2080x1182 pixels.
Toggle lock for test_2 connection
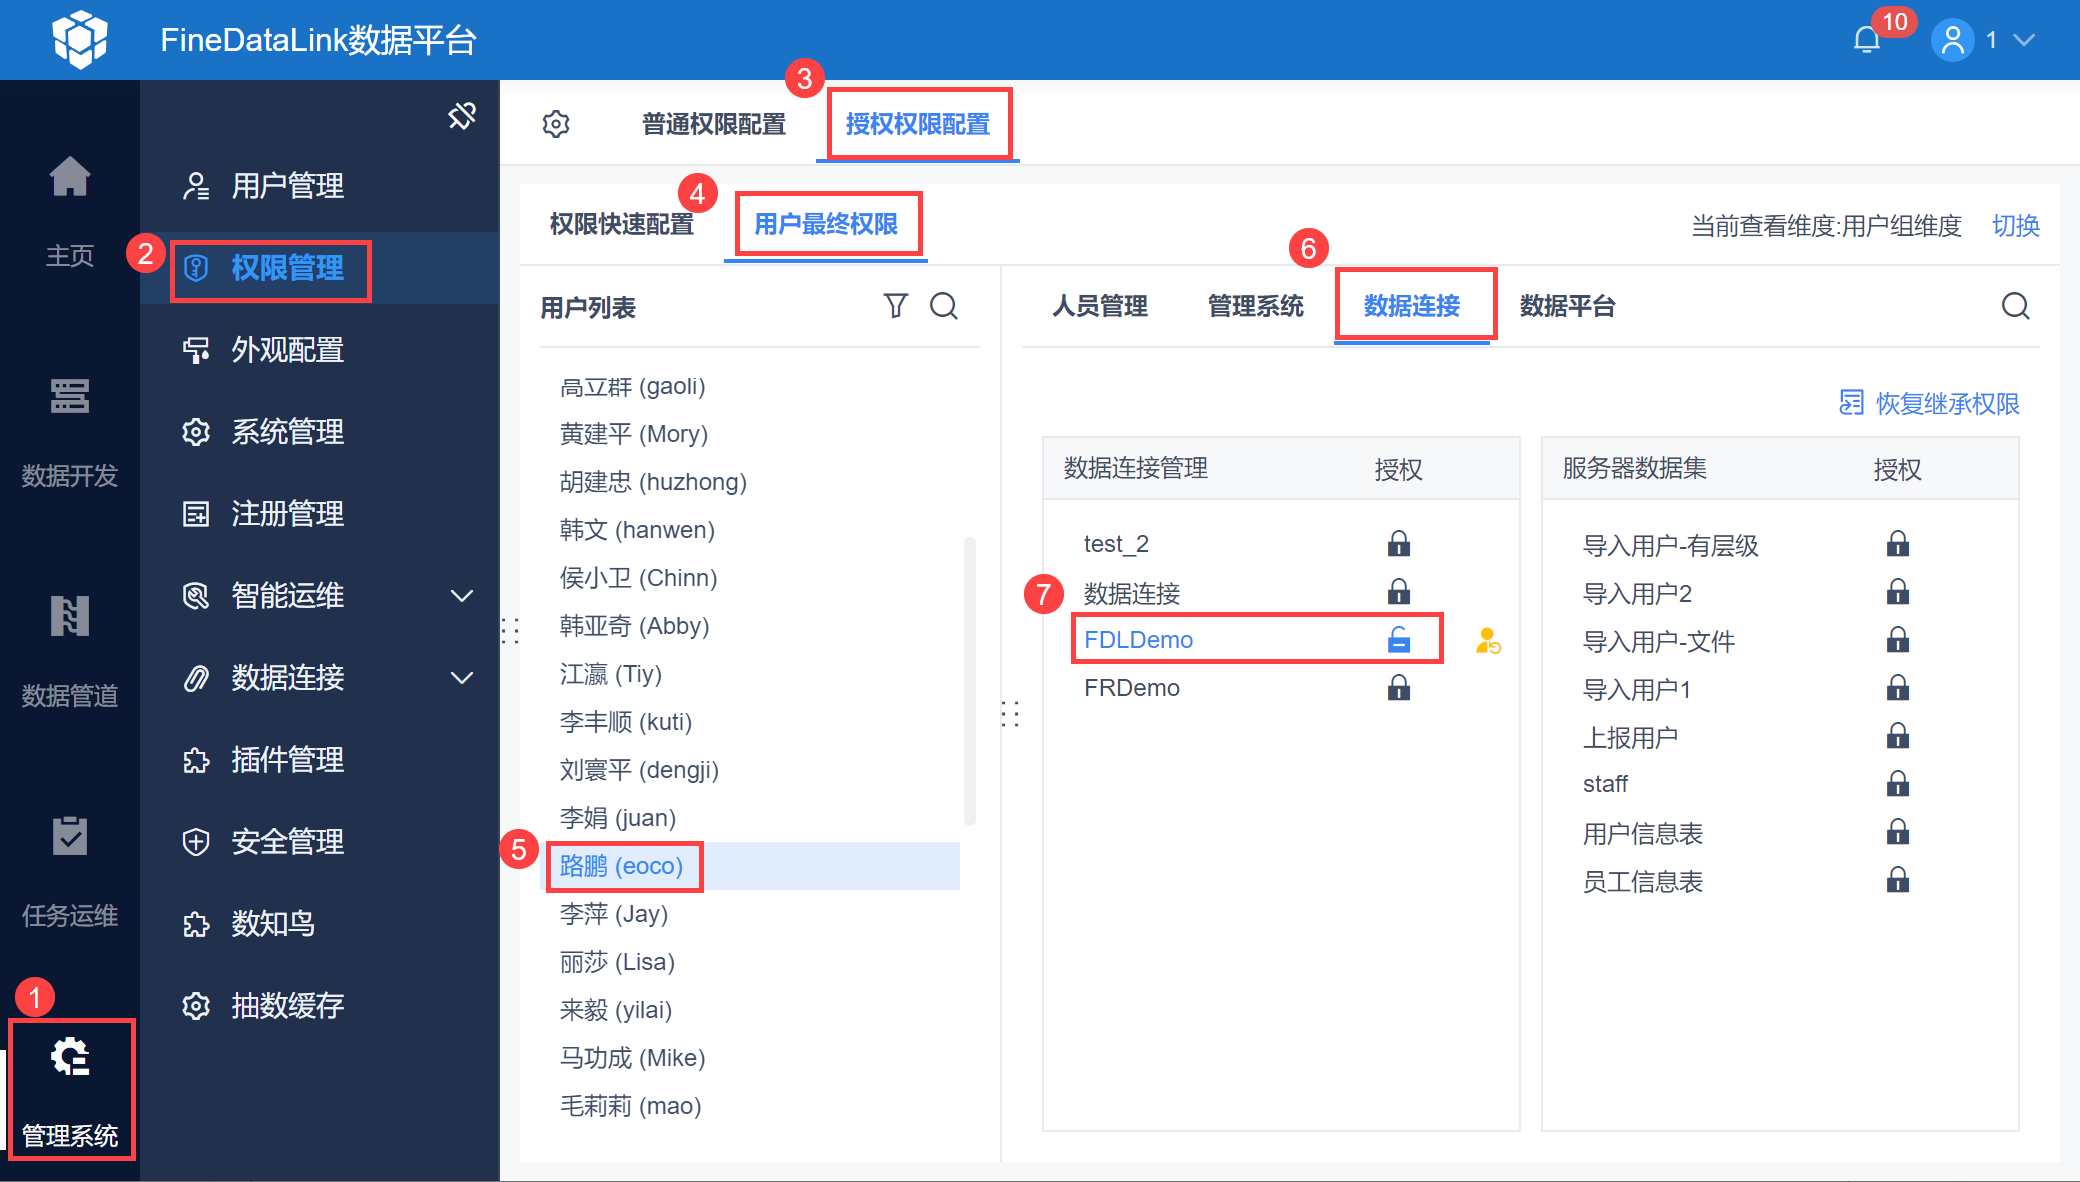(x=1399, y=544)
